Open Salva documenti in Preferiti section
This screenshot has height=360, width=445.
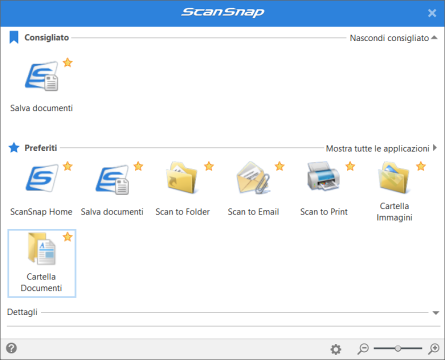click(x=112, y=180)
